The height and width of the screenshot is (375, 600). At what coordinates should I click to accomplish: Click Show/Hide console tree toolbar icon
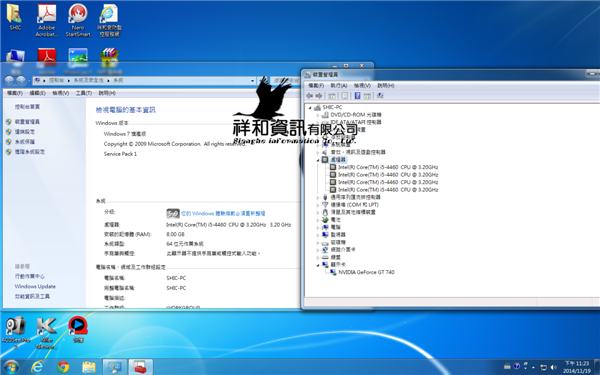click(x=332, y=96)
